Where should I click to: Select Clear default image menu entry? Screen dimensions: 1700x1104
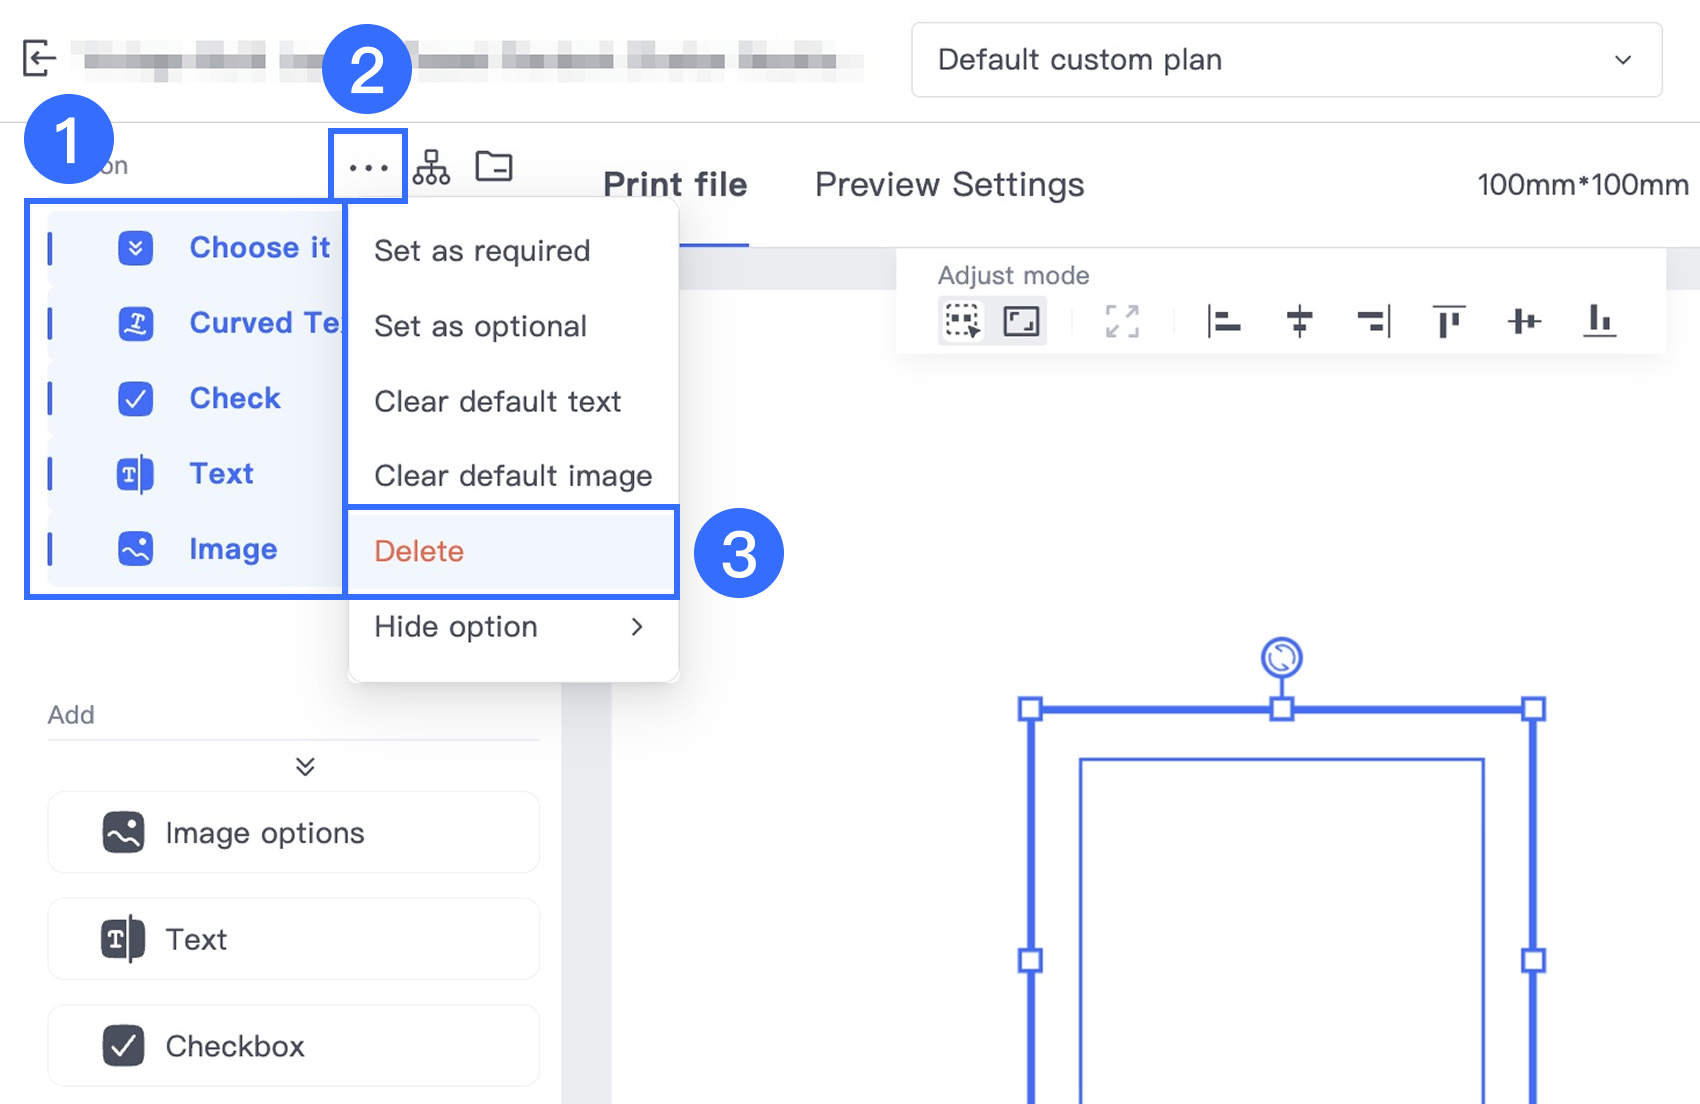pos(513,476)
